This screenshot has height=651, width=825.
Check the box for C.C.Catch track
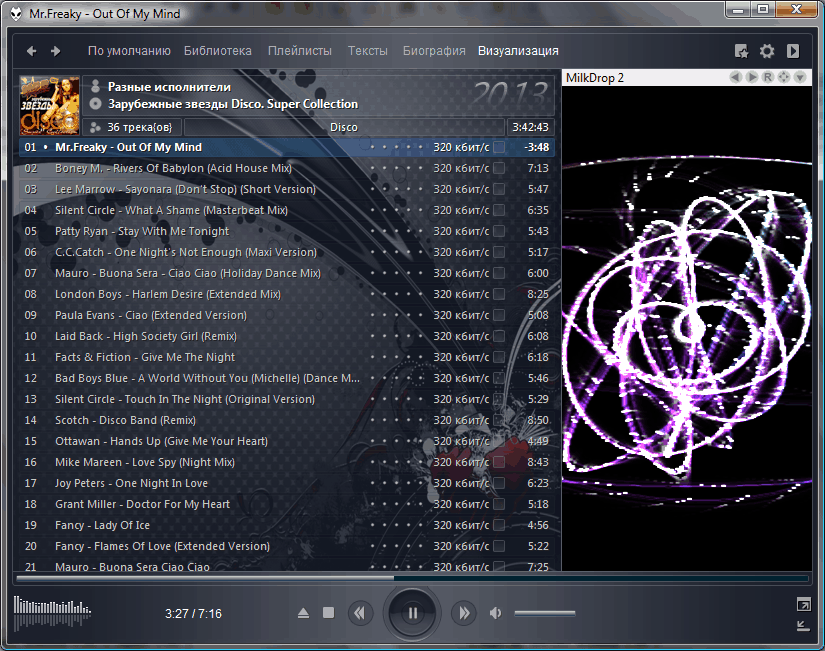click(x=499, y=253)
